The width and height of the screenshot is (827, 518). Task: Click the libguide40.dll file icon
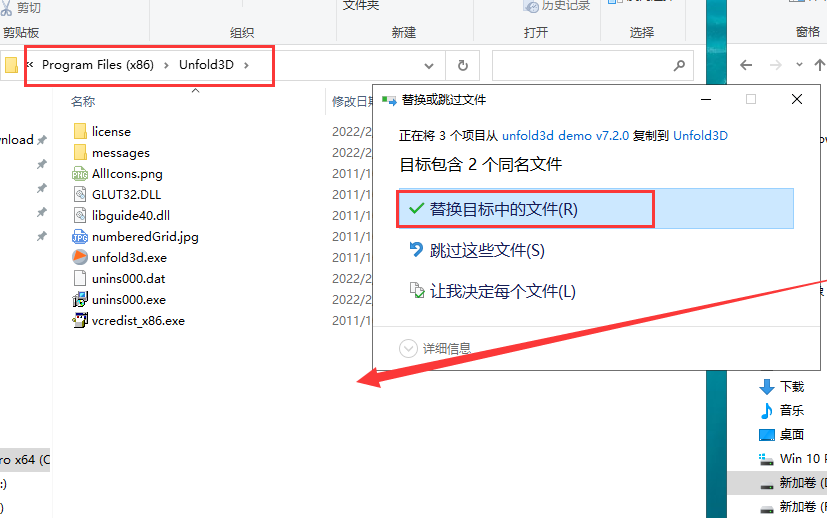(80, 215)
